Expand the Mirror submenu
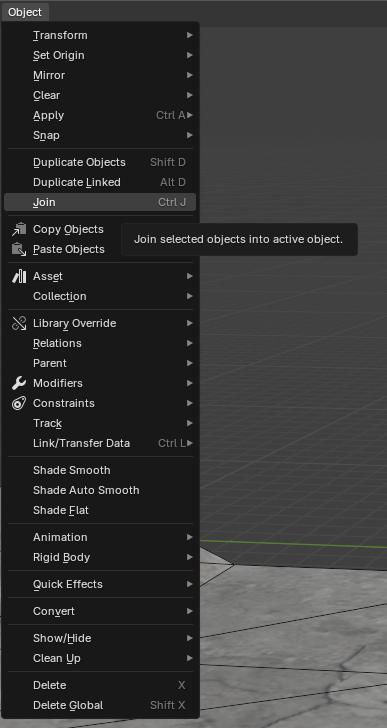The width and height of the screenshot is (387, 728). click(100, 75)
